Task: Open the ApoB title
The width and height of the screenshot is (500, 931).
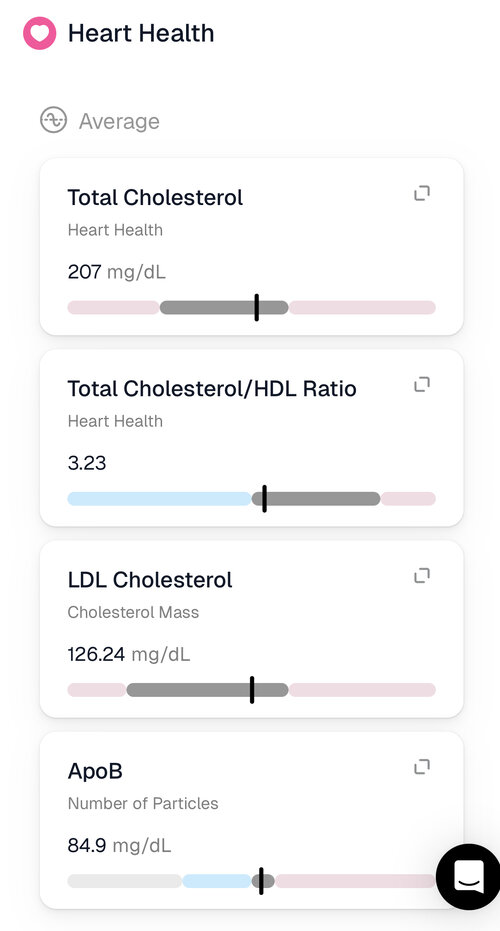Action: (x=95, y=771)
